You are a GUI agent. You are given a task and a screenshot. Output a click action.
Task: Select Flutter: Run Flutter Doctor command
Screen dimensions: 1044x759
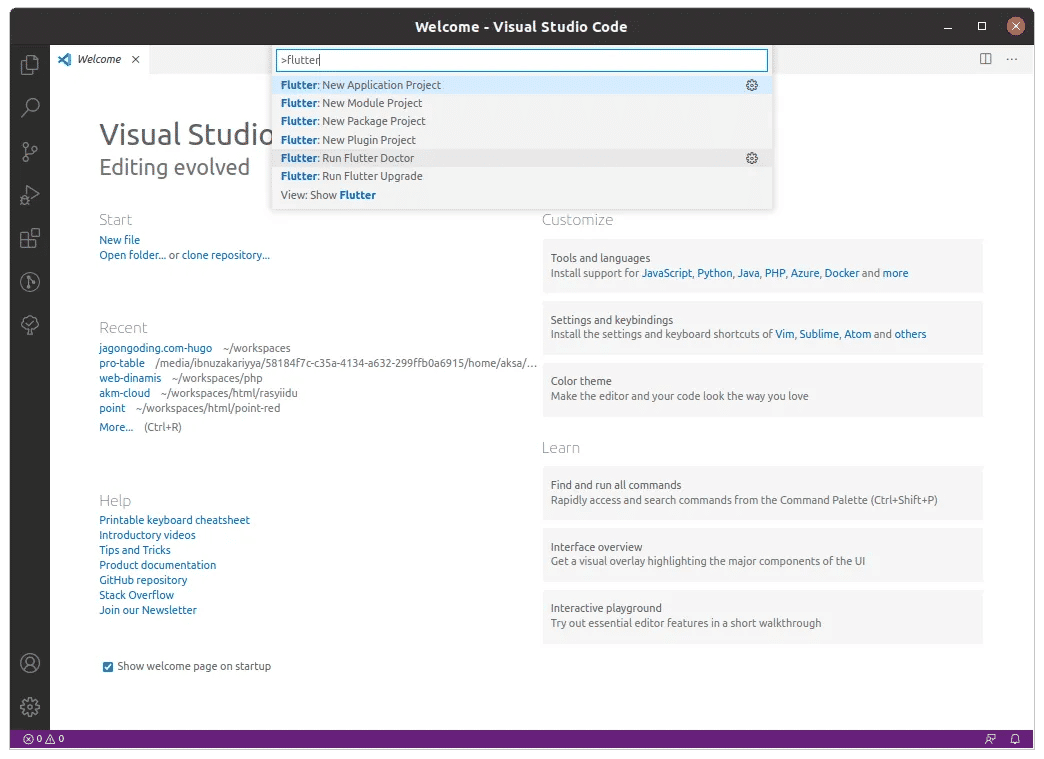click(x=521, y=158)
